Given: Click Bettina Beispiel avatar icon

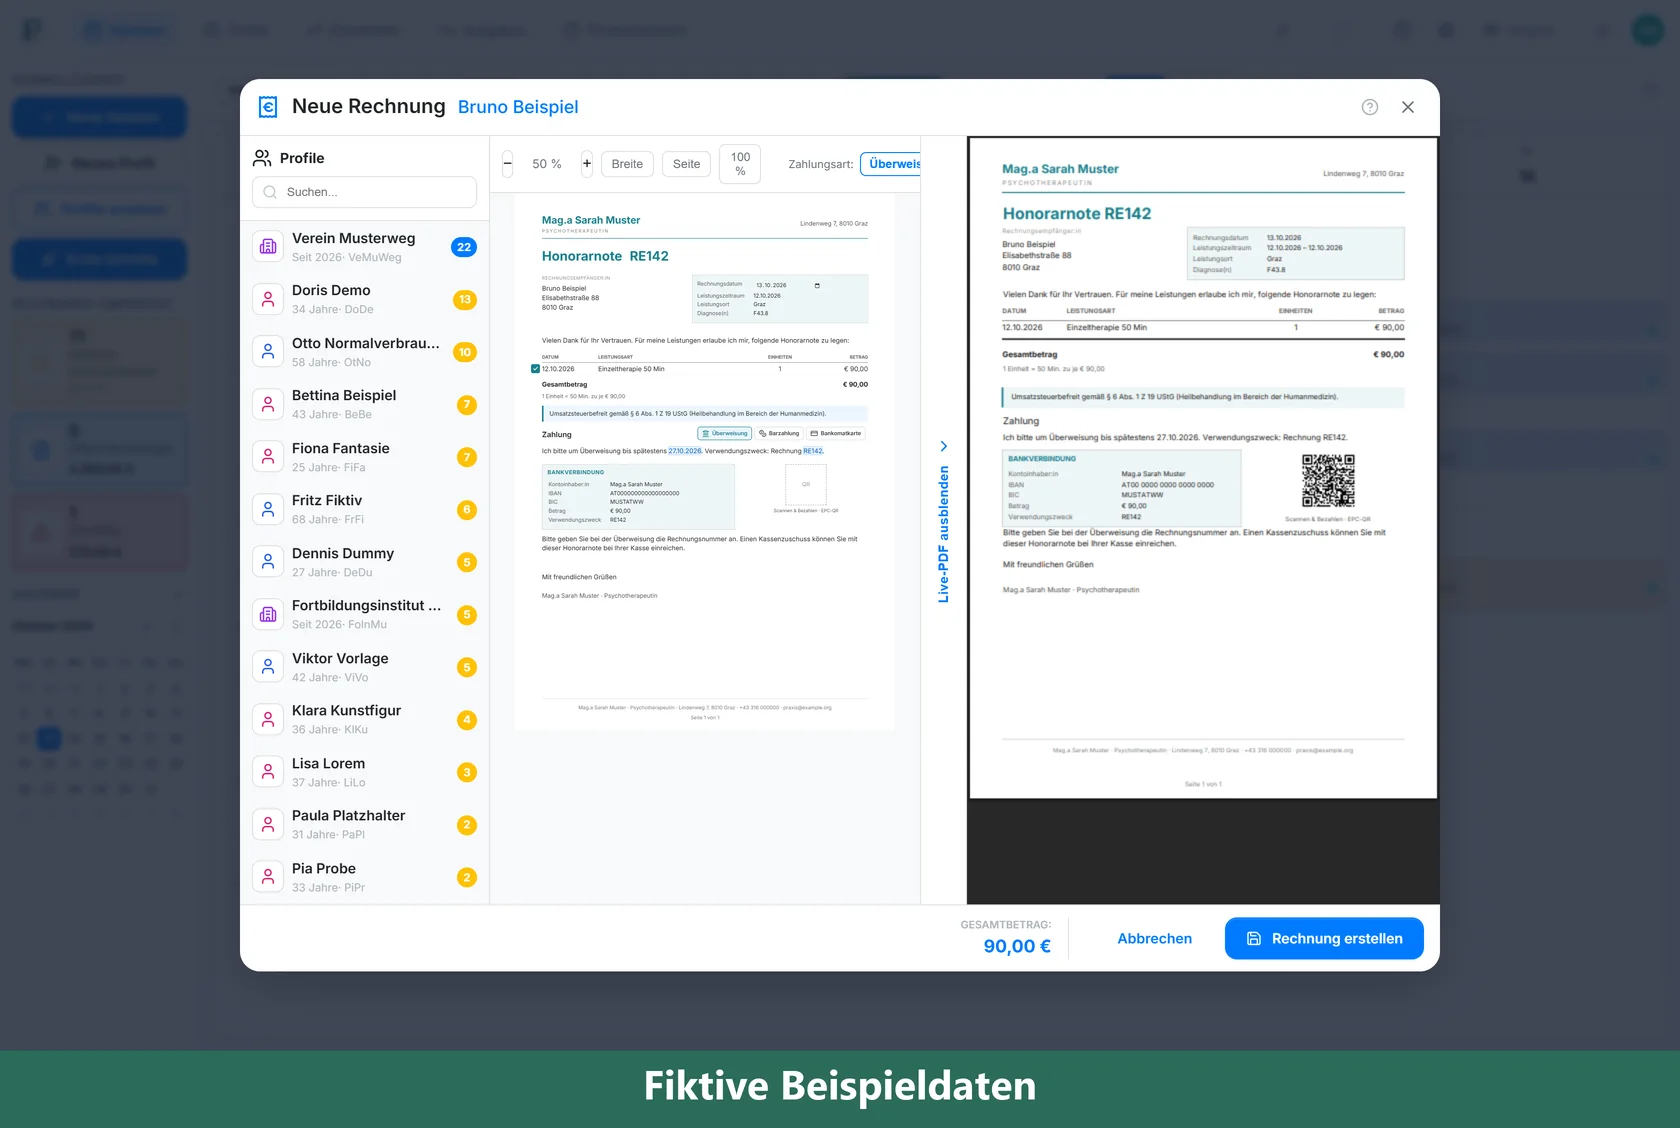Looking at the screenshot, I should [268, 404].
